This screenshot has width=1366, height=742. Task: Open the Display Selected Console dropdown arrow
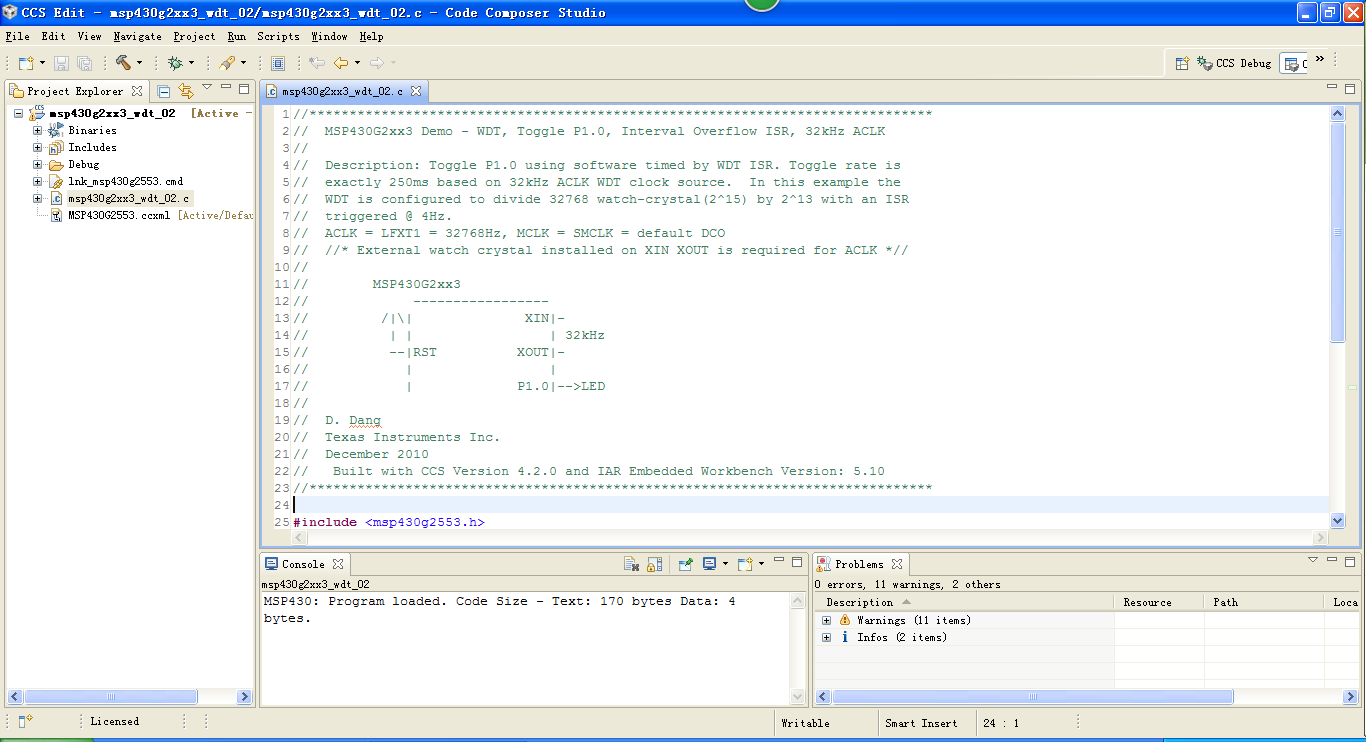click(725, 564)
